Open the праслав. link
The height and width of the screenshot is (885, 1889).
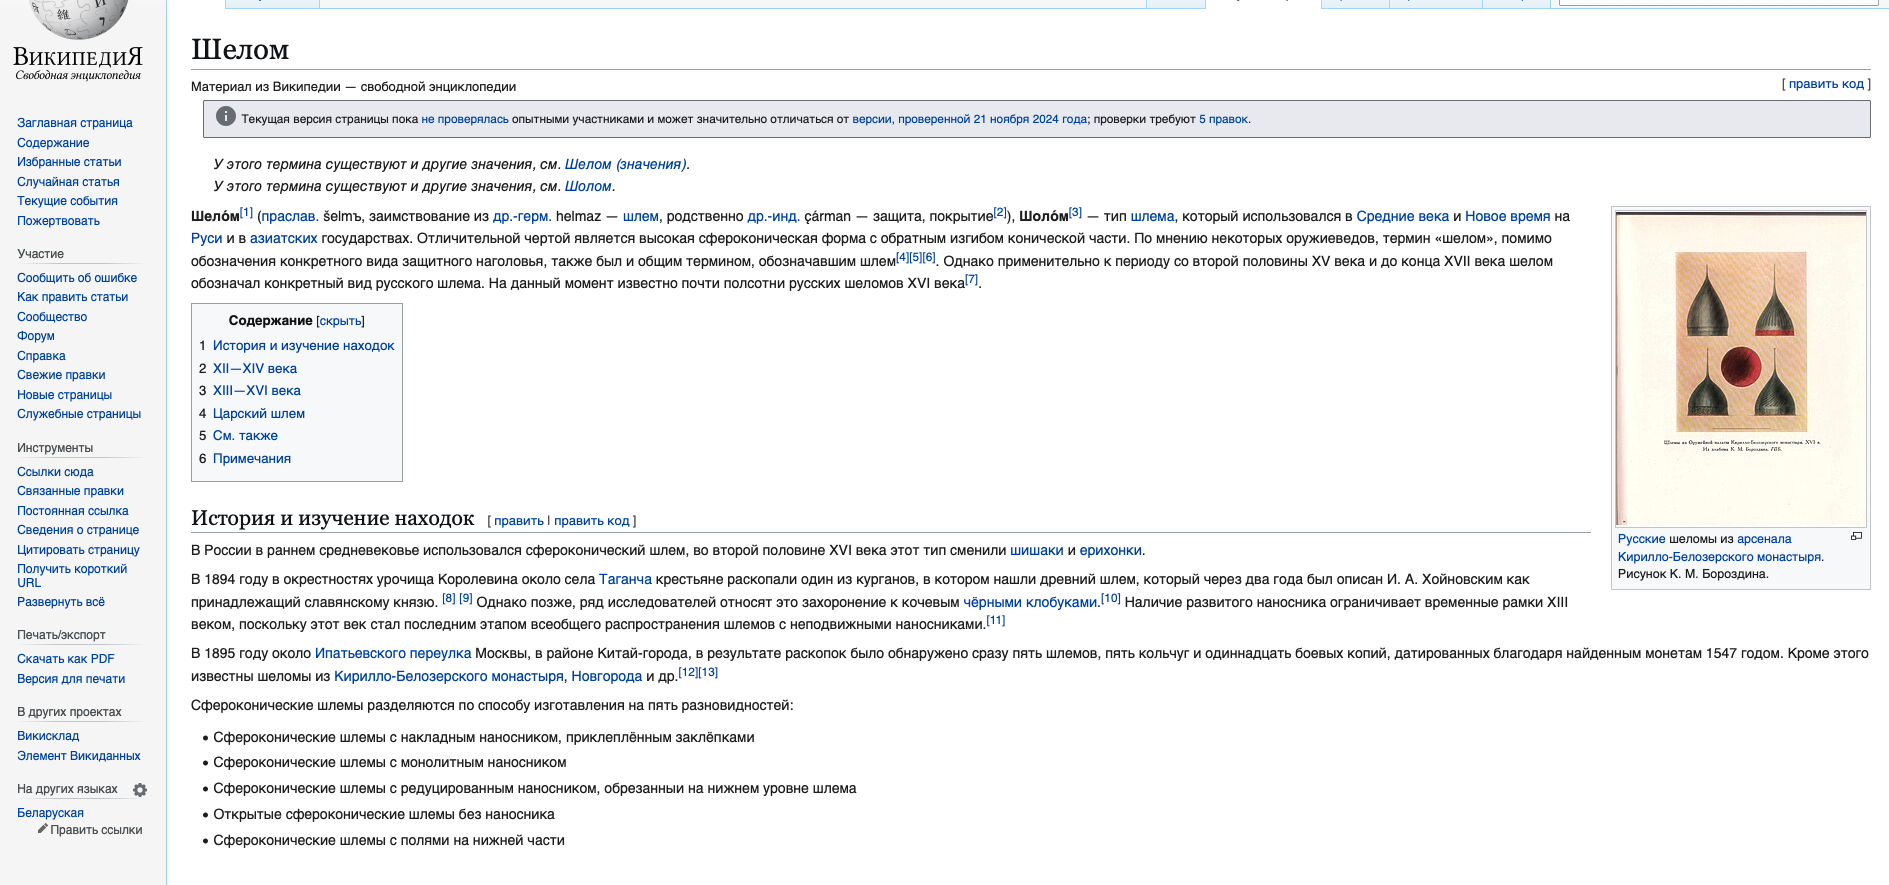click(290, 216)
